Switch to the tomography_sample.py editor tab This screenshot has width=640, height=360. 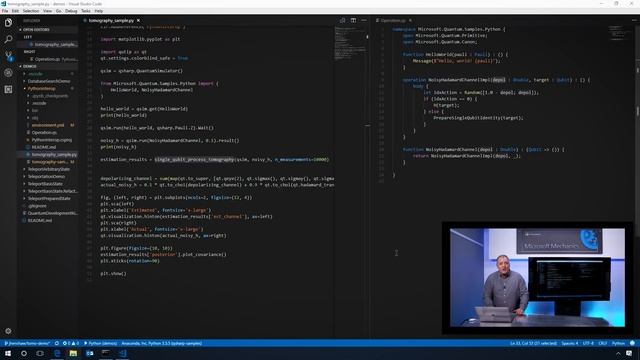[111, 20]
